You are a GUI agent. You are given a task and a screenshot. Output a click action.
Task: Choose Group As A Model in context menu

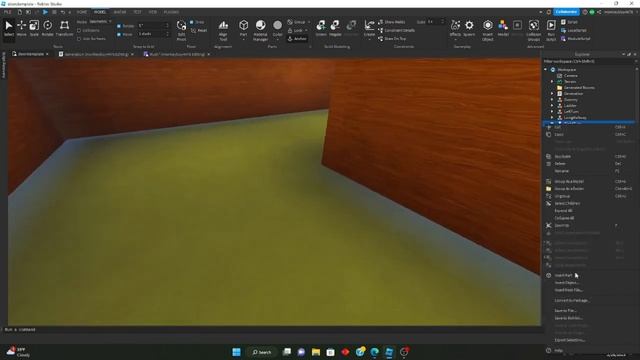[x=569, y=181]
